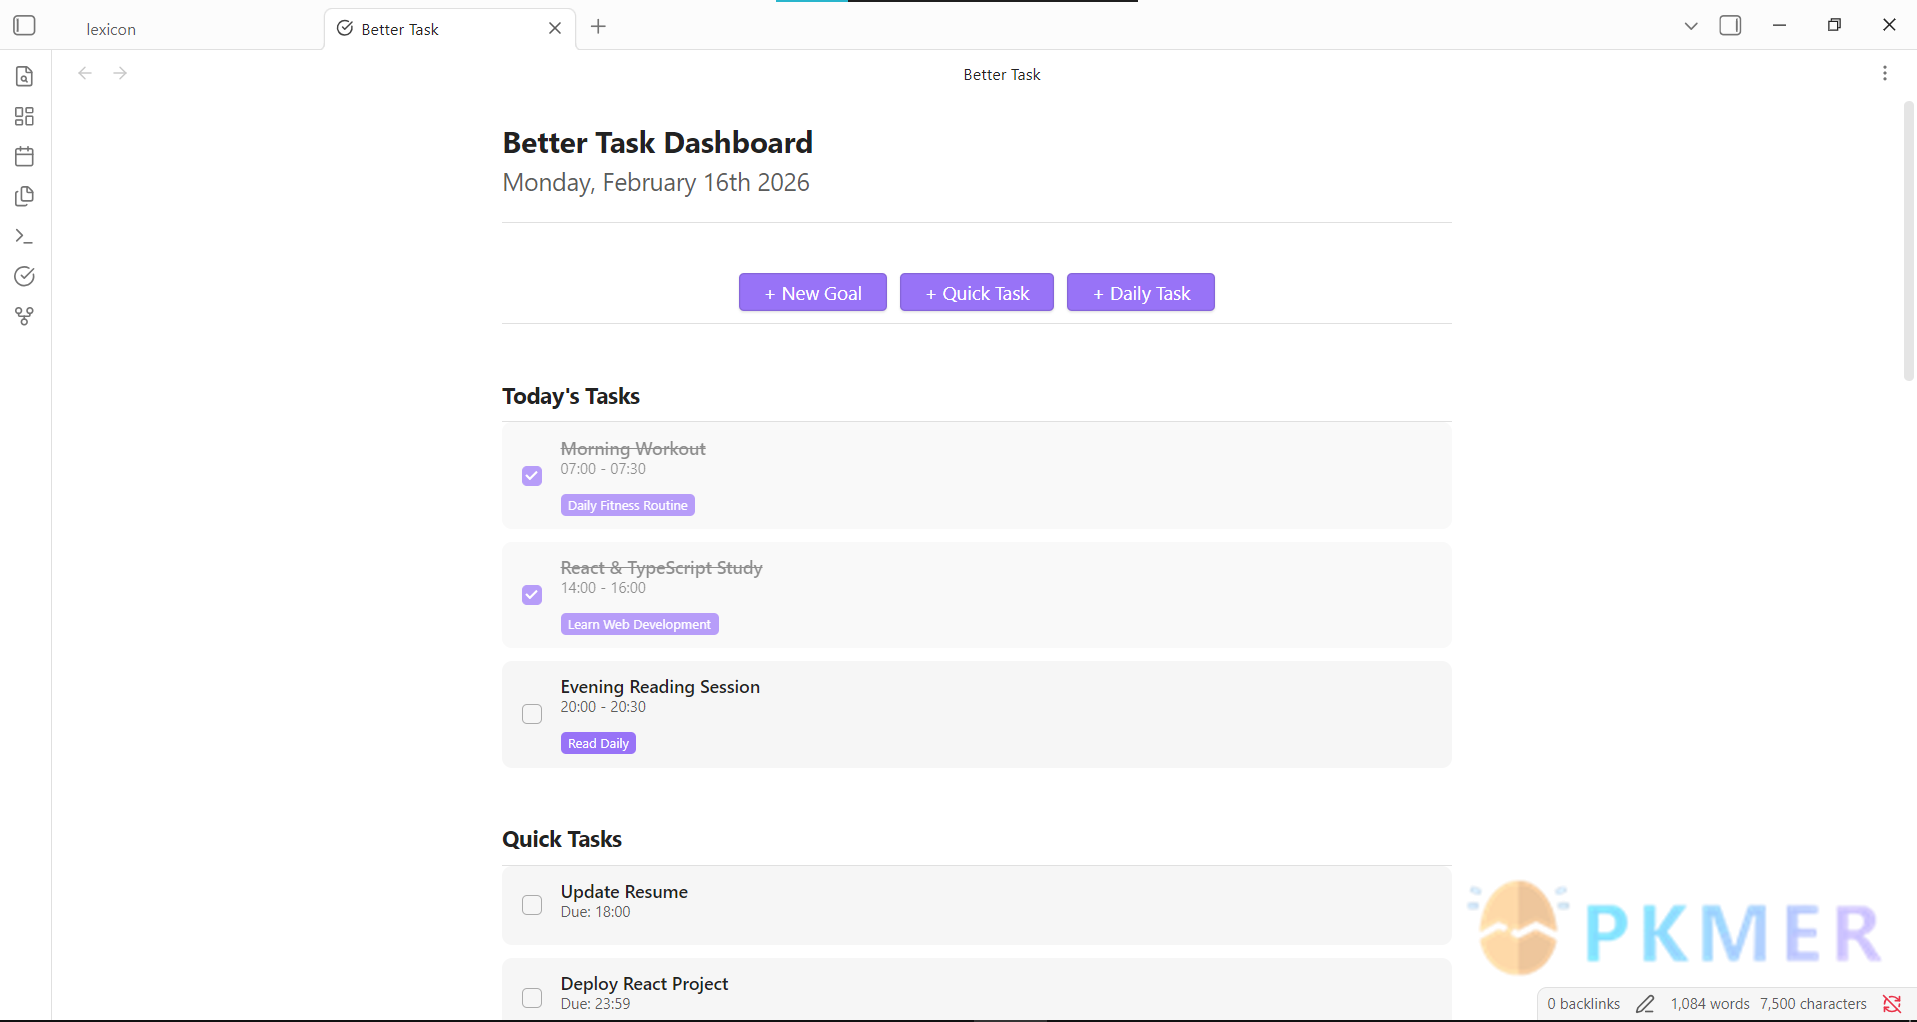Close the Better Task tab
This screenshot has height=1022, width=1917.
coord(555,28)
